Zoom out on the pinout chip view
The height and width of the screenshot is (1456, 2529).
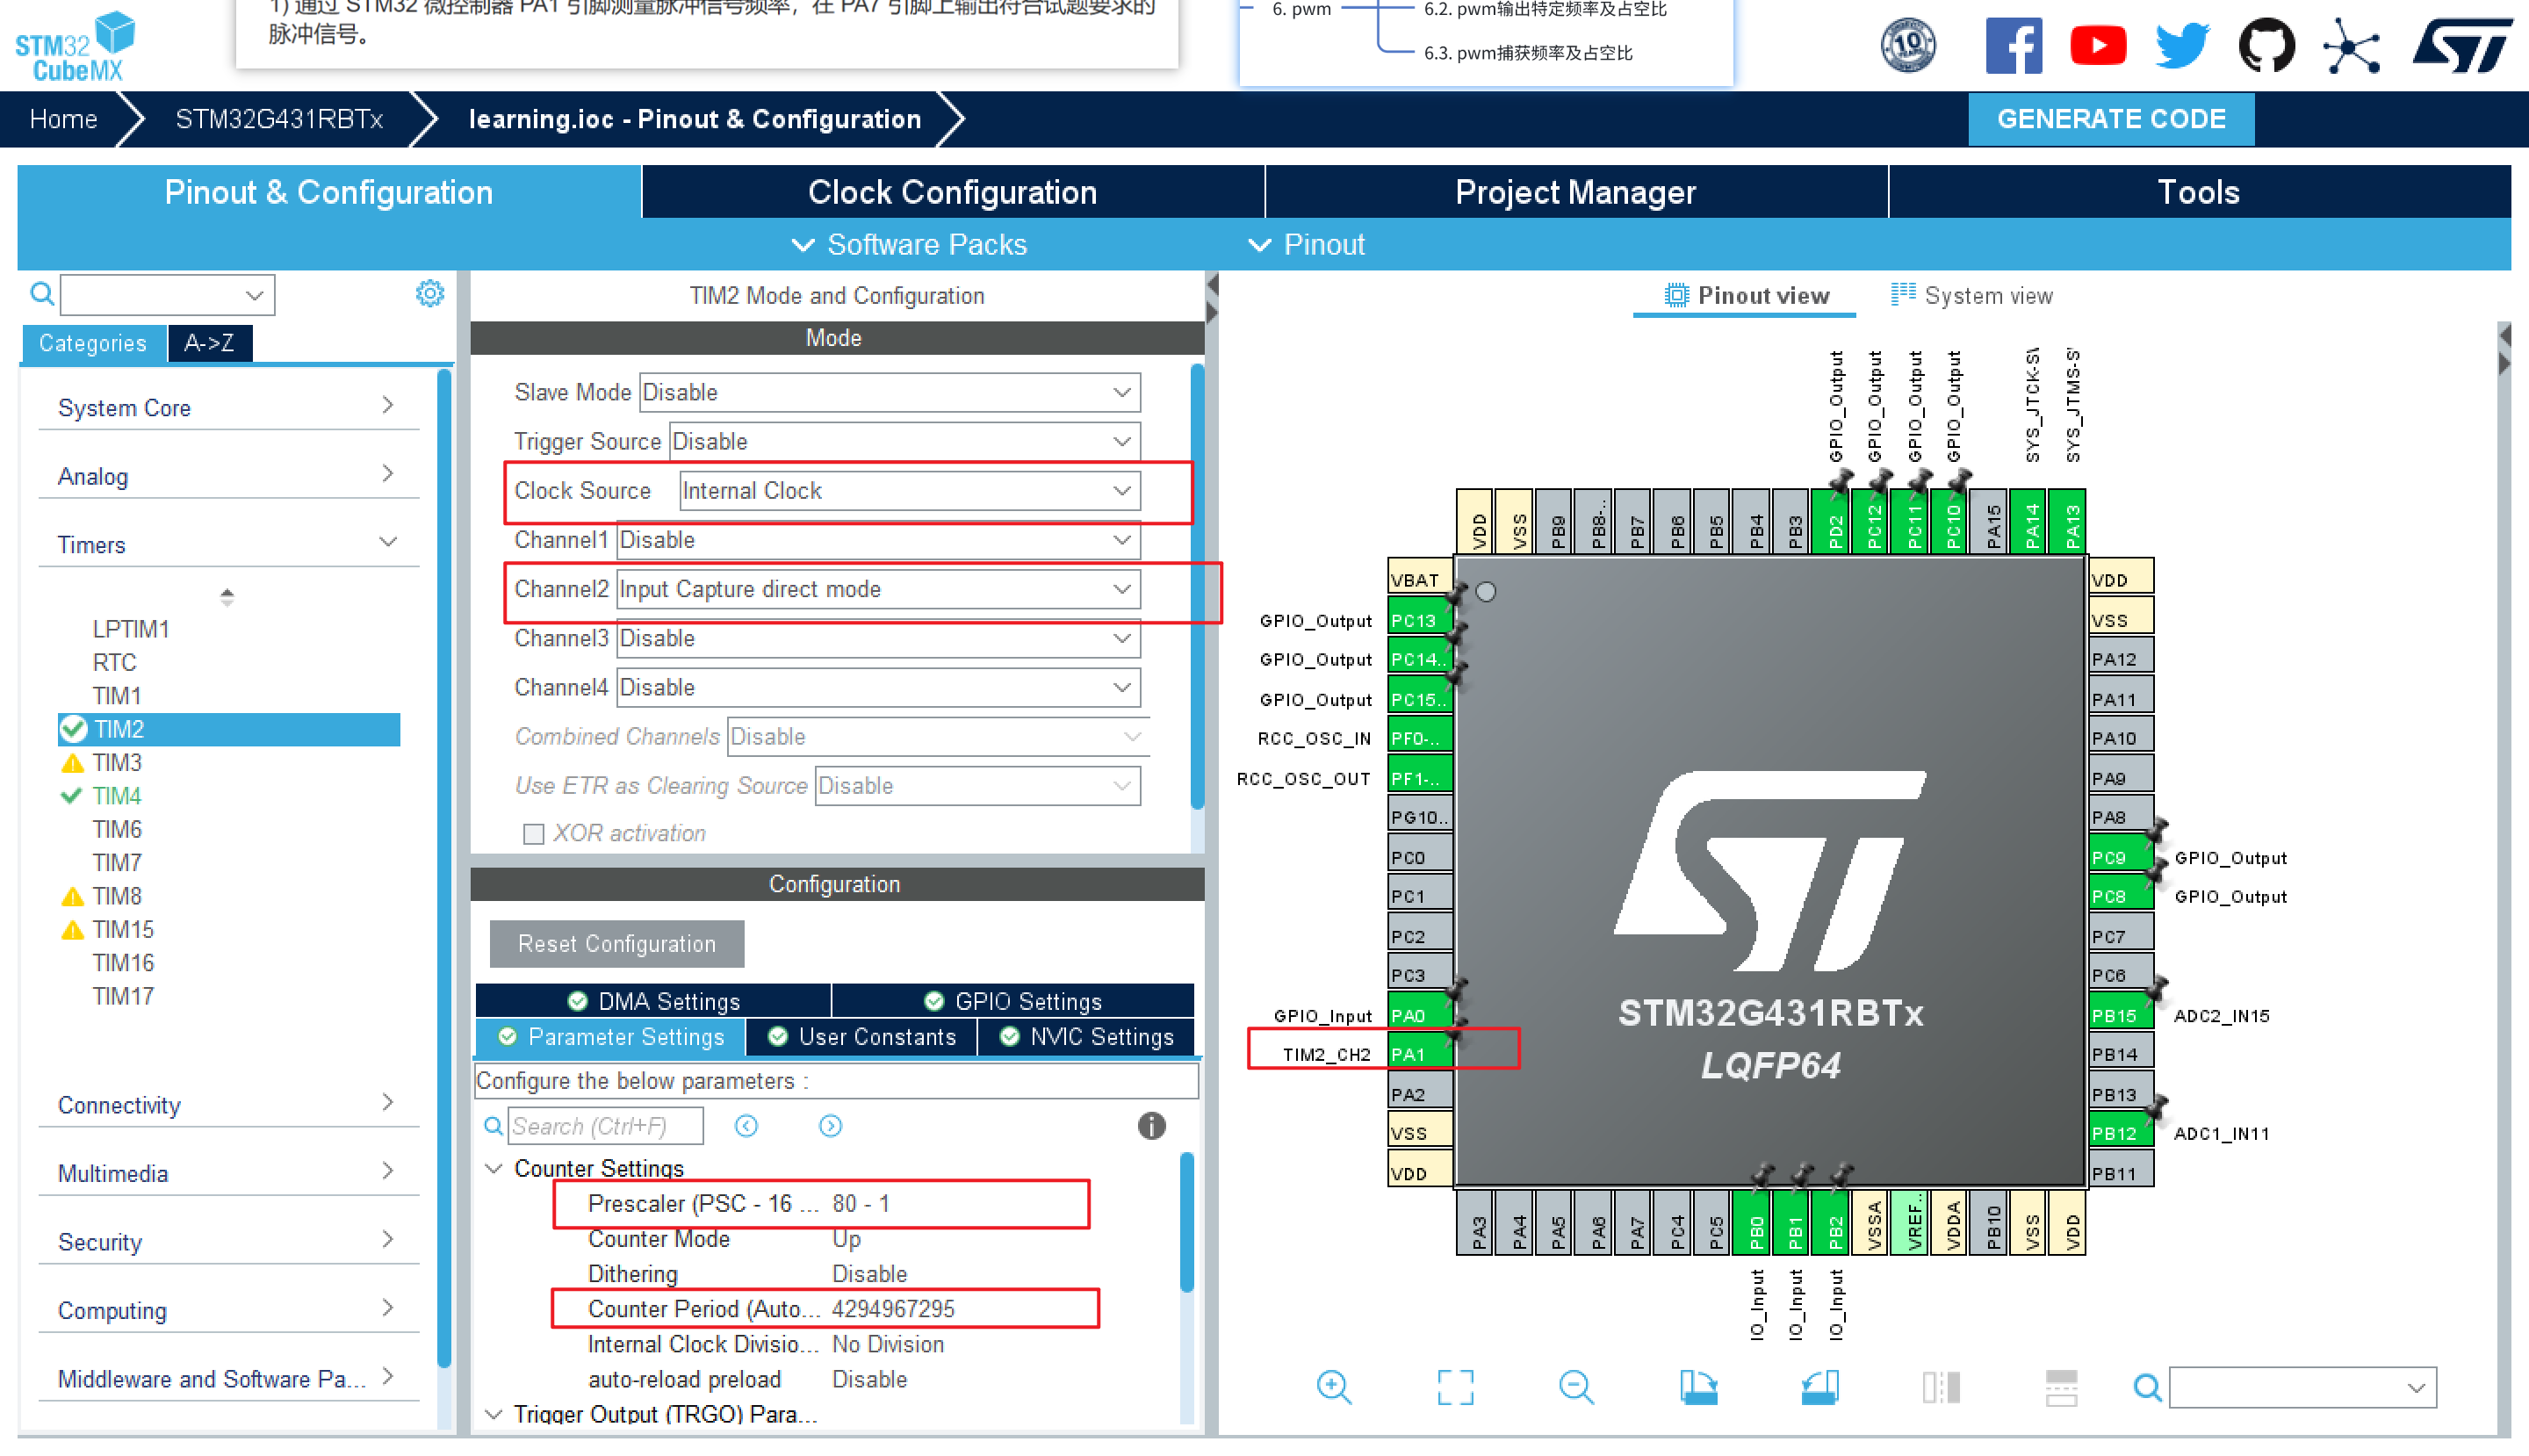click(x=1577, y=1387)
